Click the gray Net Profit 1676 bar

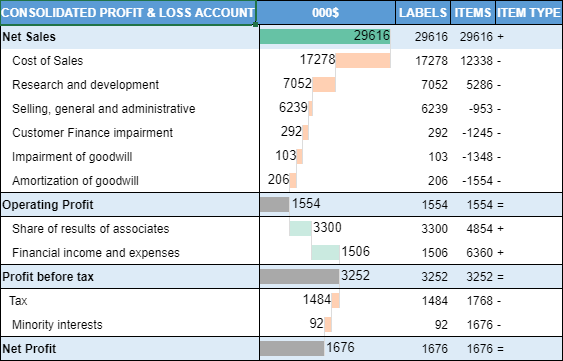[292, 348]
